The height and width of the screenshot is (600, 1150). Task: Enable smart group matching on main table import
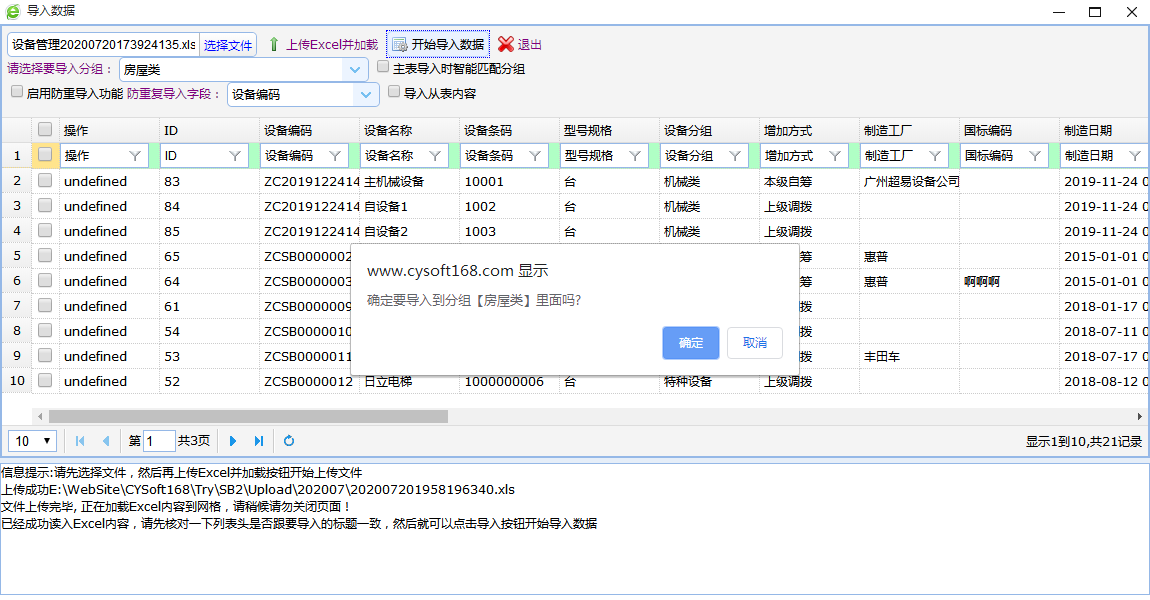click(383, 68)
